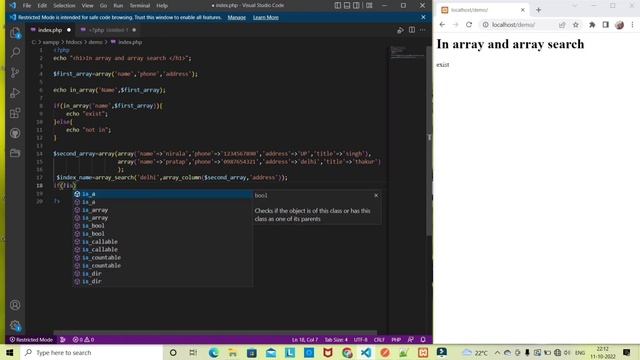640x360 pixels.
Task: Dismiss the Restricted Mode banner
Action: (x=423, y=17)
